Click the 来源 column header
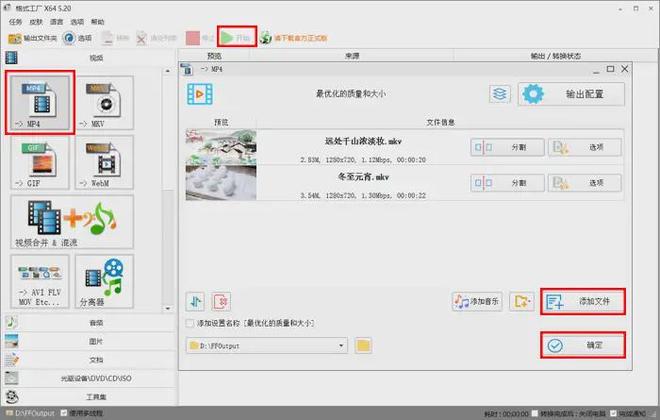 tap(352, 56)
